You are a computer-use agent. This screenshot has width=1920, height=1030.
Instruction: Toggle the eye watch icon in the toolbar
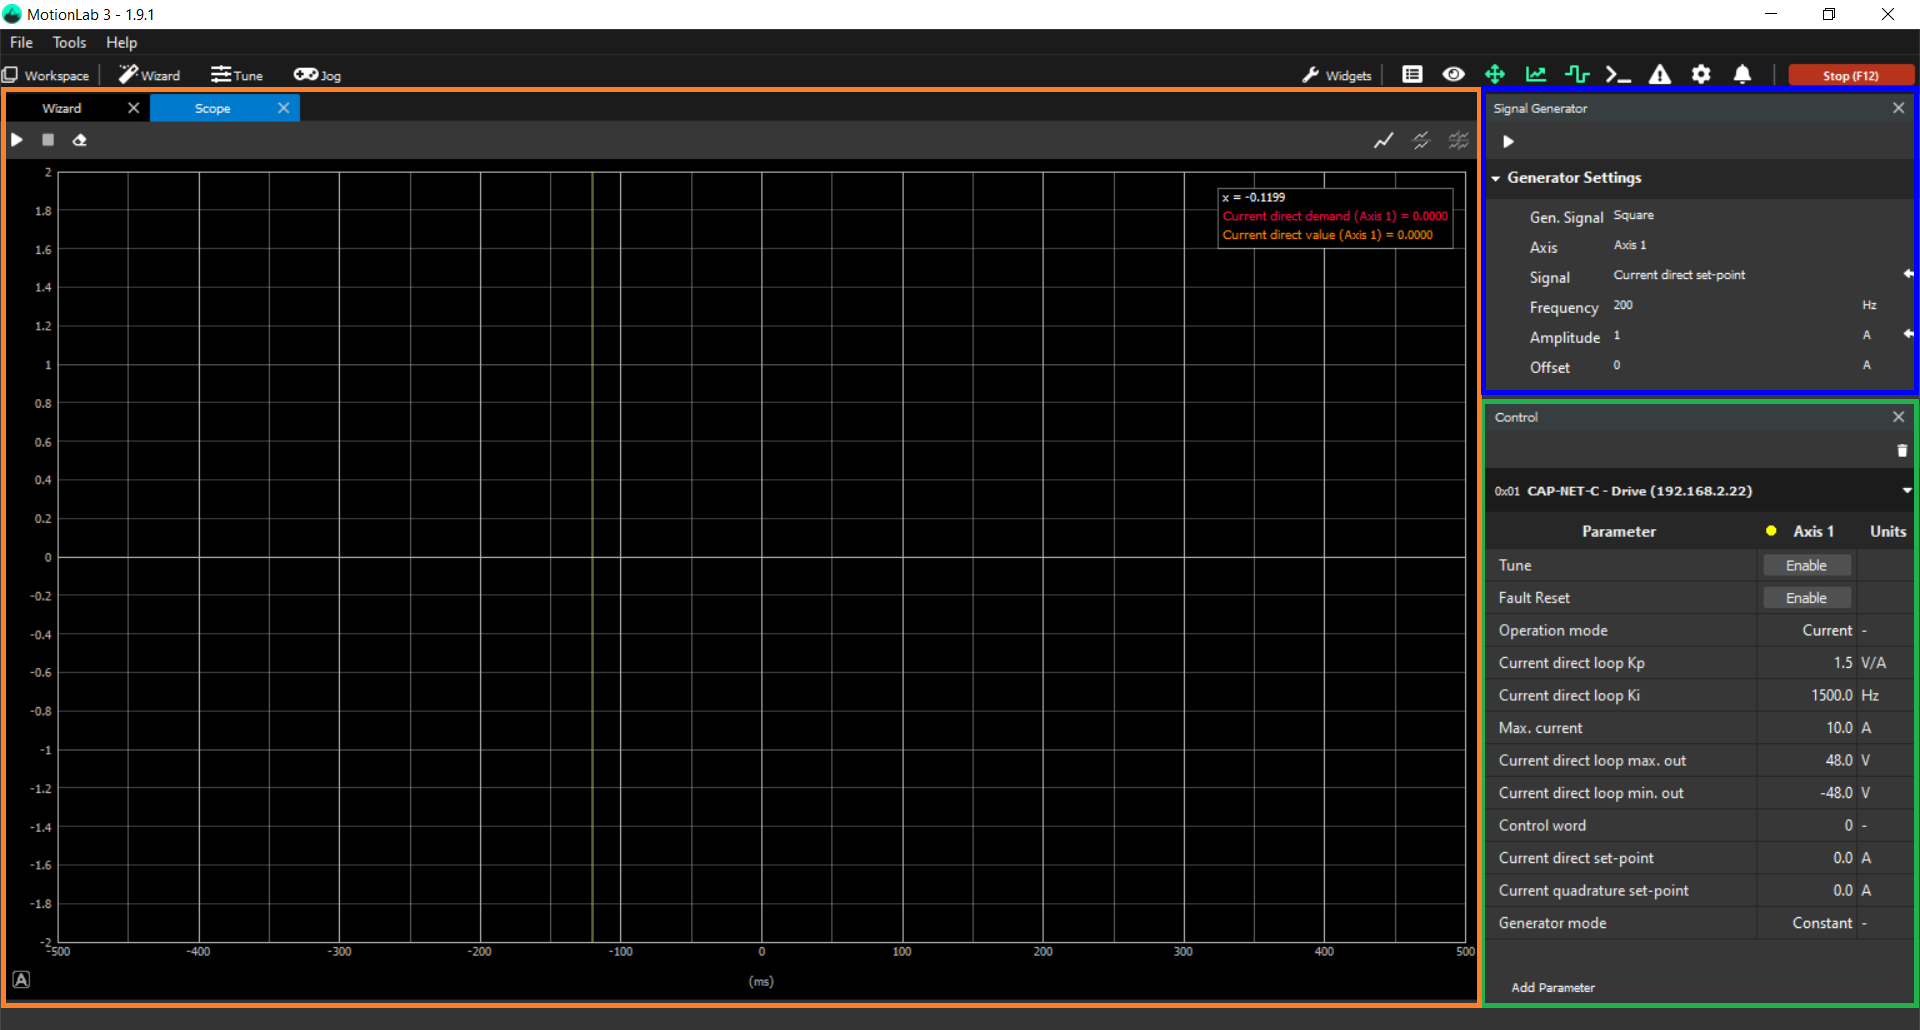(x=1453, y=74)
